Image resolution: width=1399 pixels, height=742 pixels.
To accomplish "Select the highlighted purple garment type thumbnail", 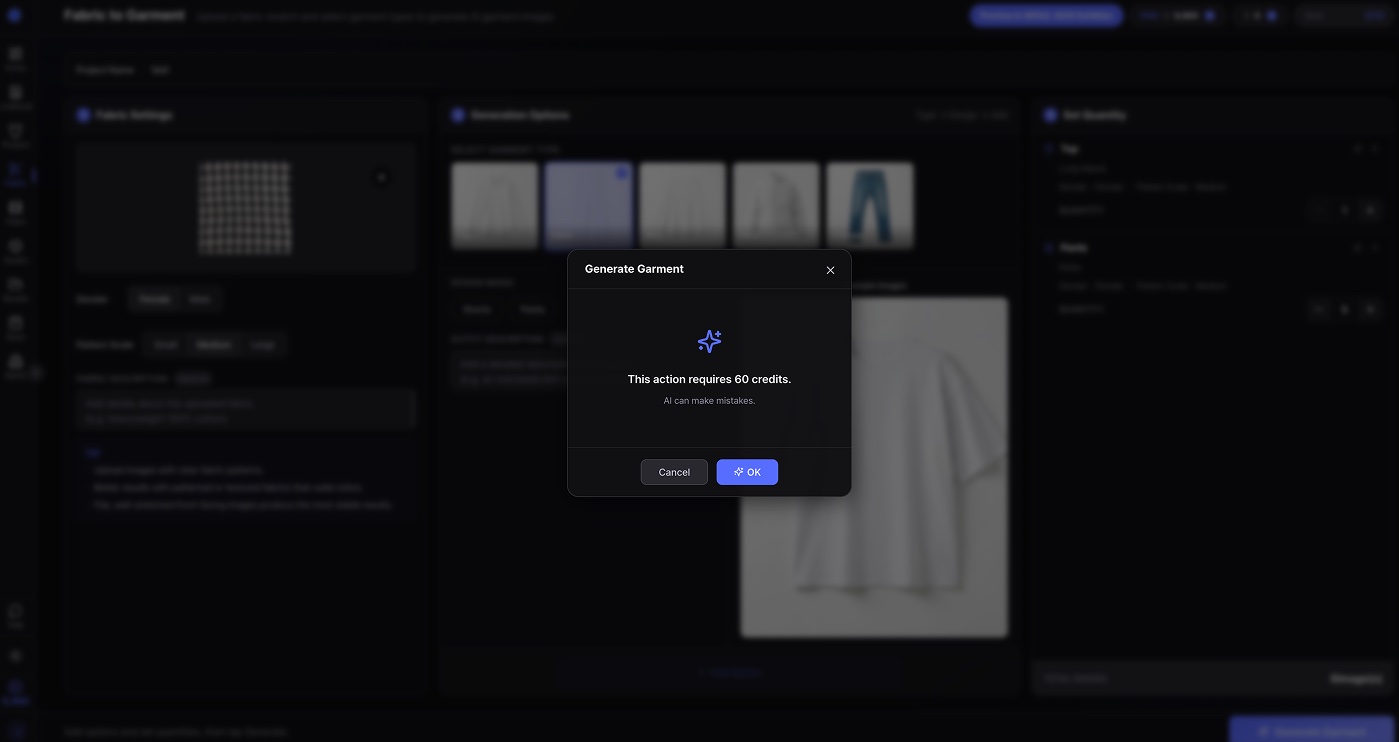I will point(588,206).
